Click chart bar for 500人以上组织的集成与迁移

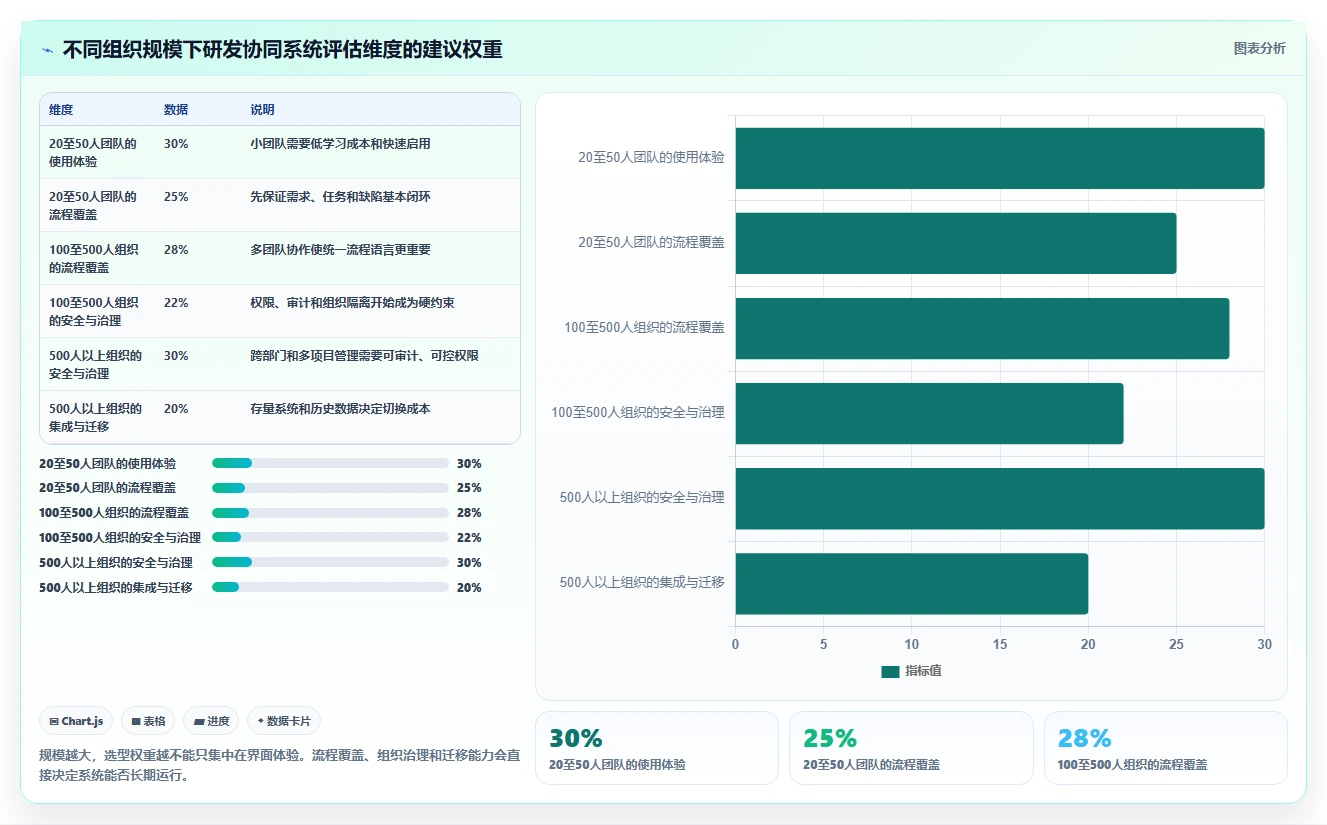pyautogui.click(x=912, y=584)
